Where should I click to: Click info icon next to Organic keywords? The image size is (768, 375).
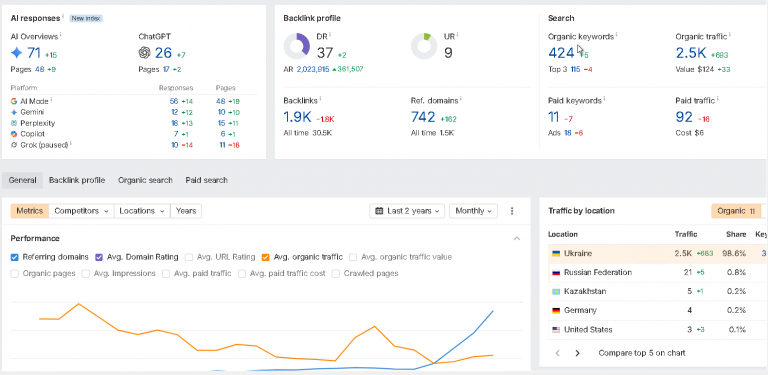tap(617, 35)
